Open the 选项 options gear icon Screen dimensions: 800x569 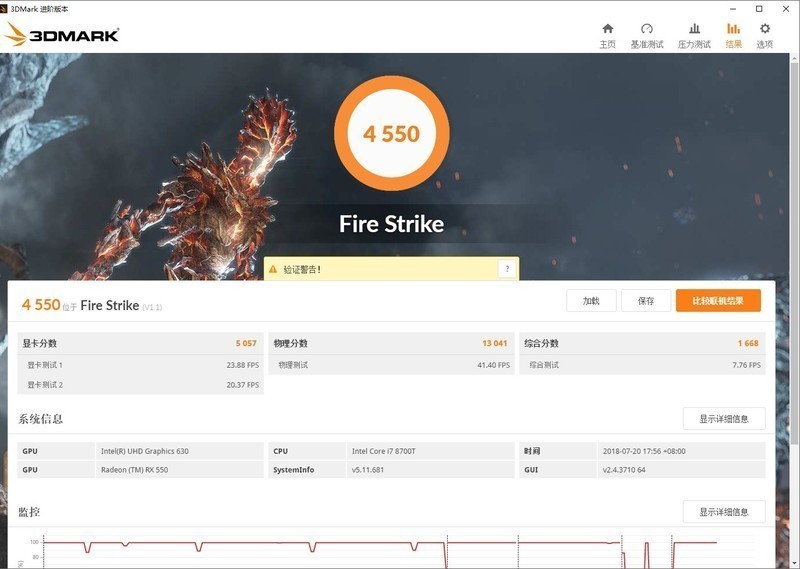point(764,36)
